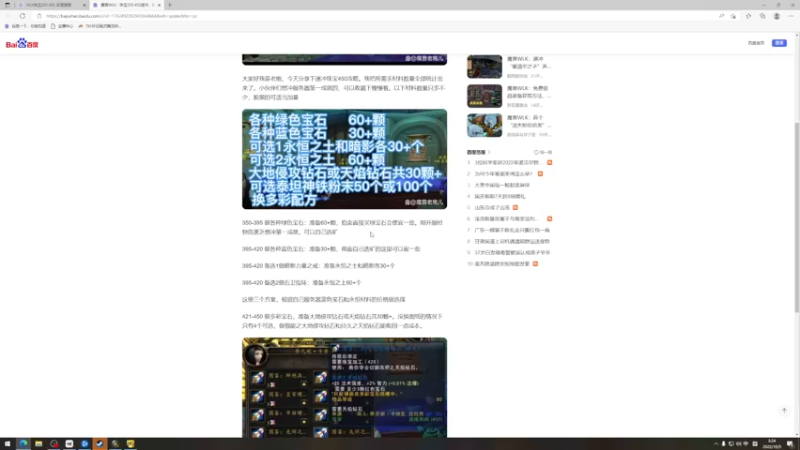Click the '421-450' paragraph text in article

(x=342, y=321)
